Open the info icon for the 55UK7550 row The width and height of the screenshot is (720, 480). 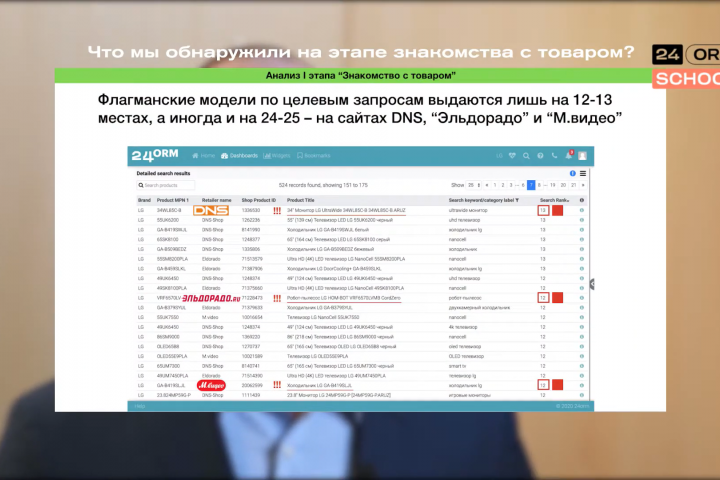click(x=582, y=317)
